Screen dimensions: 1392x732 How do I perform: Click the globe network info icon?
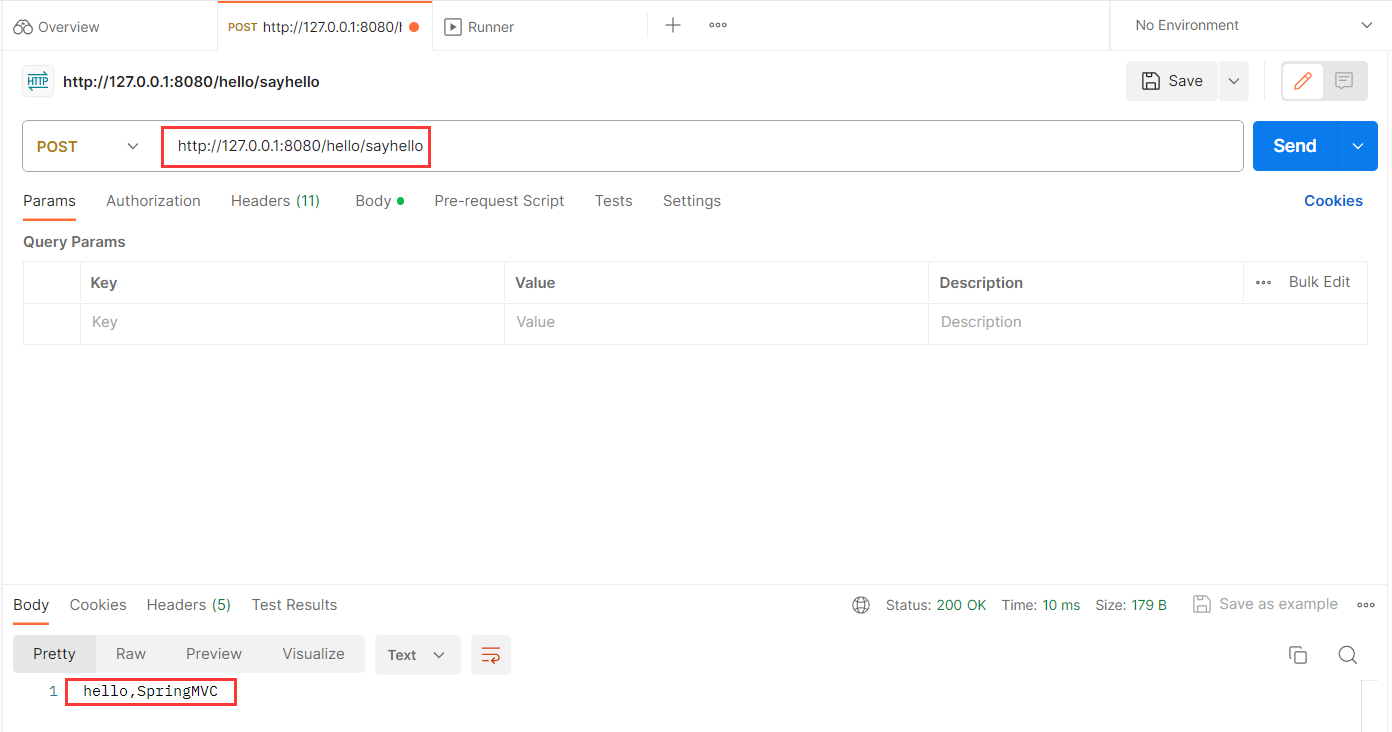coord(861,605)
